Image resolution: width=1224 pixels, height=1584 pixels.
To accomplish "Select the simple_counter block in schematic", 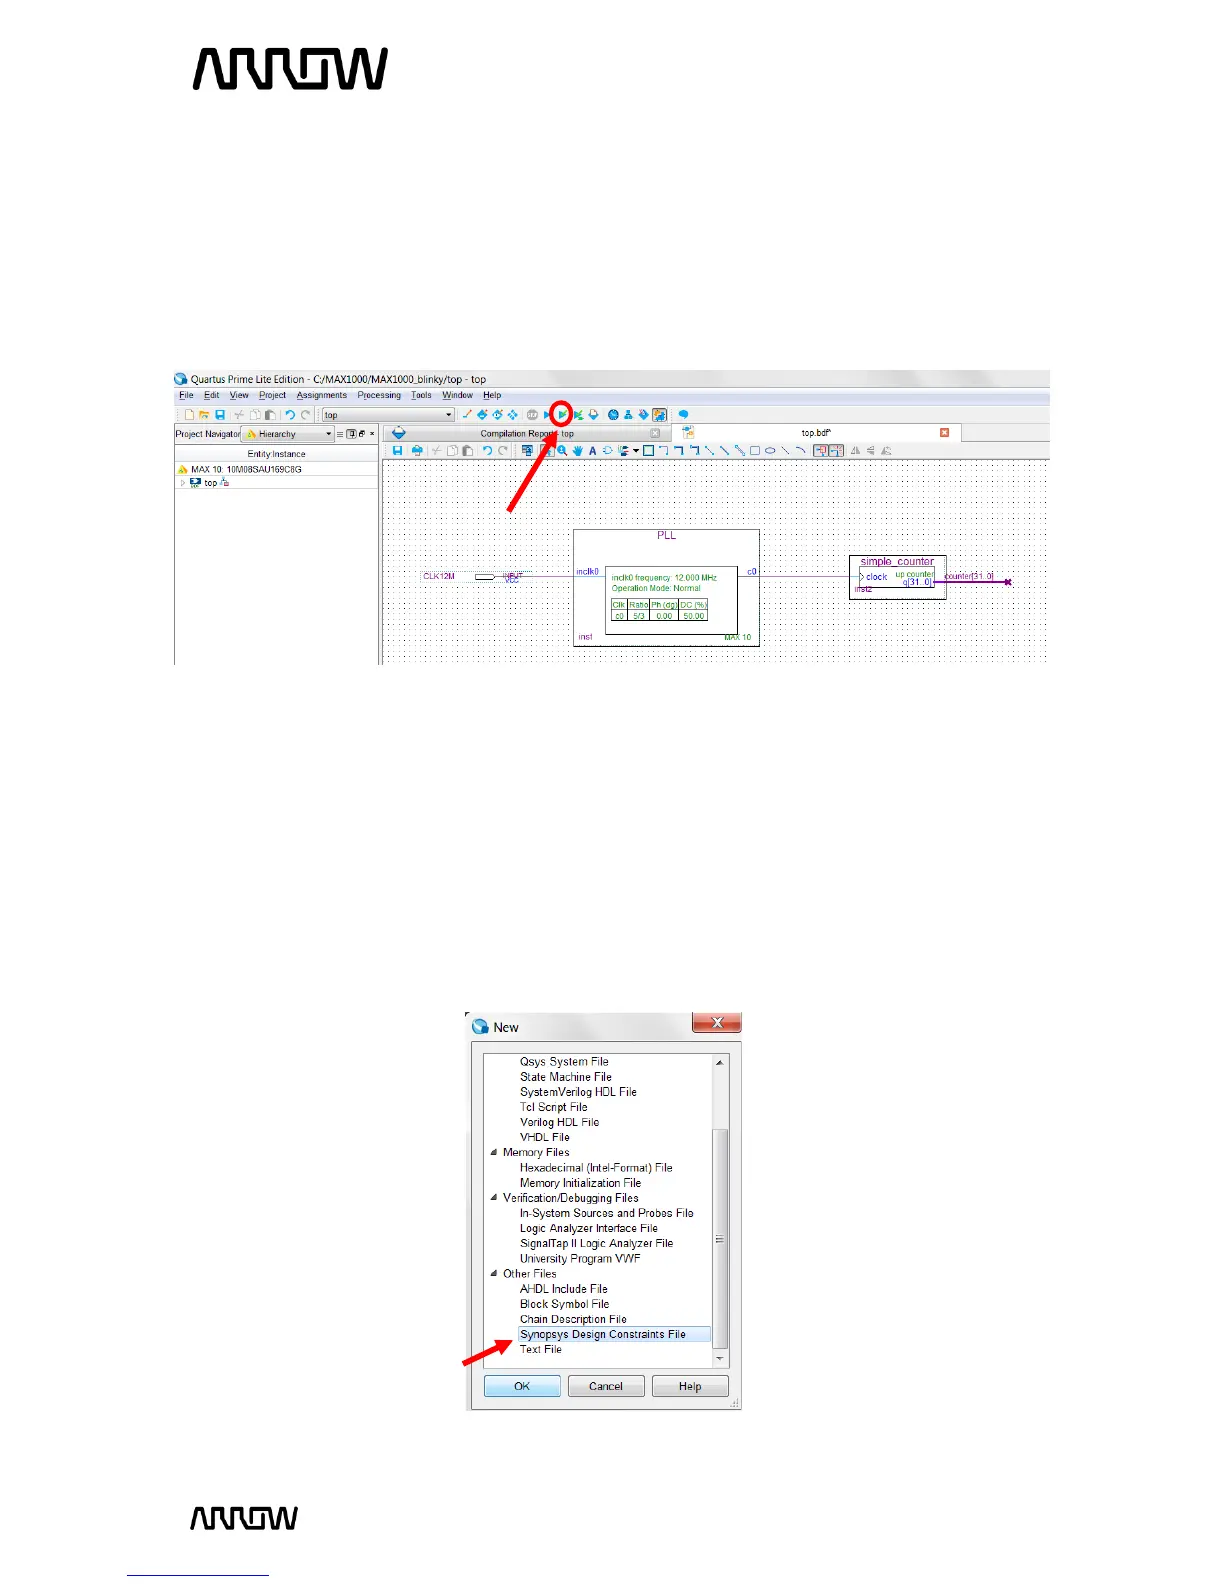I will coord(897,576).
